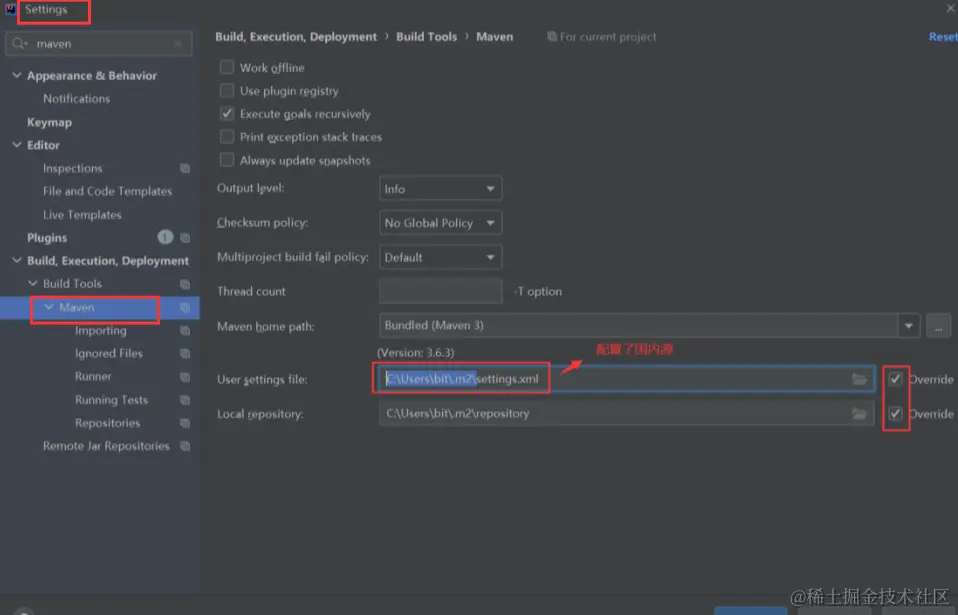Image resolution: width=958 pixels, height=615 pixels.
Task: Browse folder icon for User settings file
Action: pyautogui.click(x=859, y=379)
